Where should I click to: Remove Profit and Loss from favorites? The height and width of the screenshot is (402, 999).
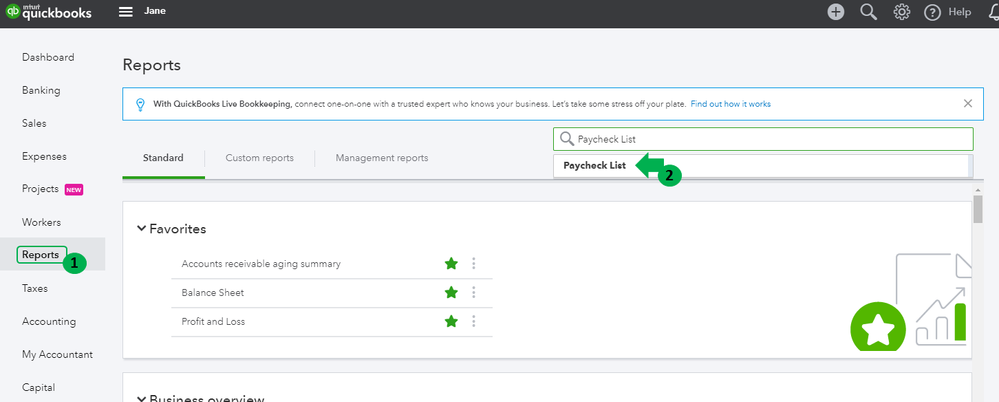click(x=451, y=322)
